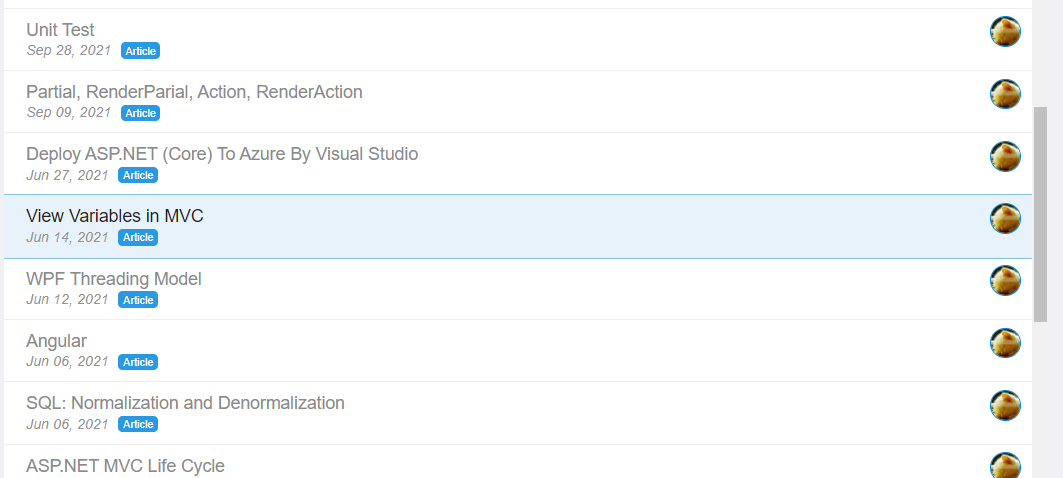The height and width of the screenshot is (478, 1063).
Task: Click the vertical scrollbar thumb
Action: [1040, 214]
